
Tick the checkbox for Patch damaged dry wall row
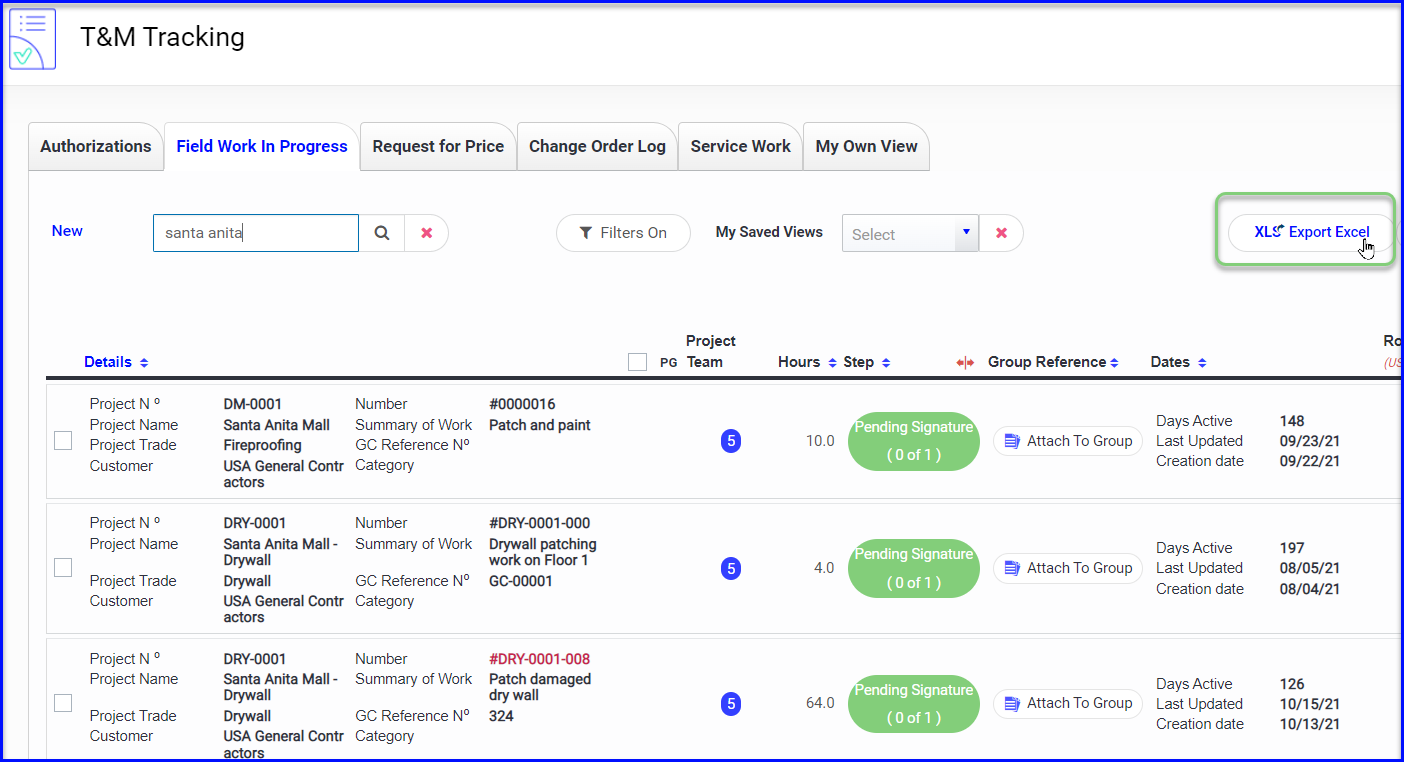(x=63, y=703)
